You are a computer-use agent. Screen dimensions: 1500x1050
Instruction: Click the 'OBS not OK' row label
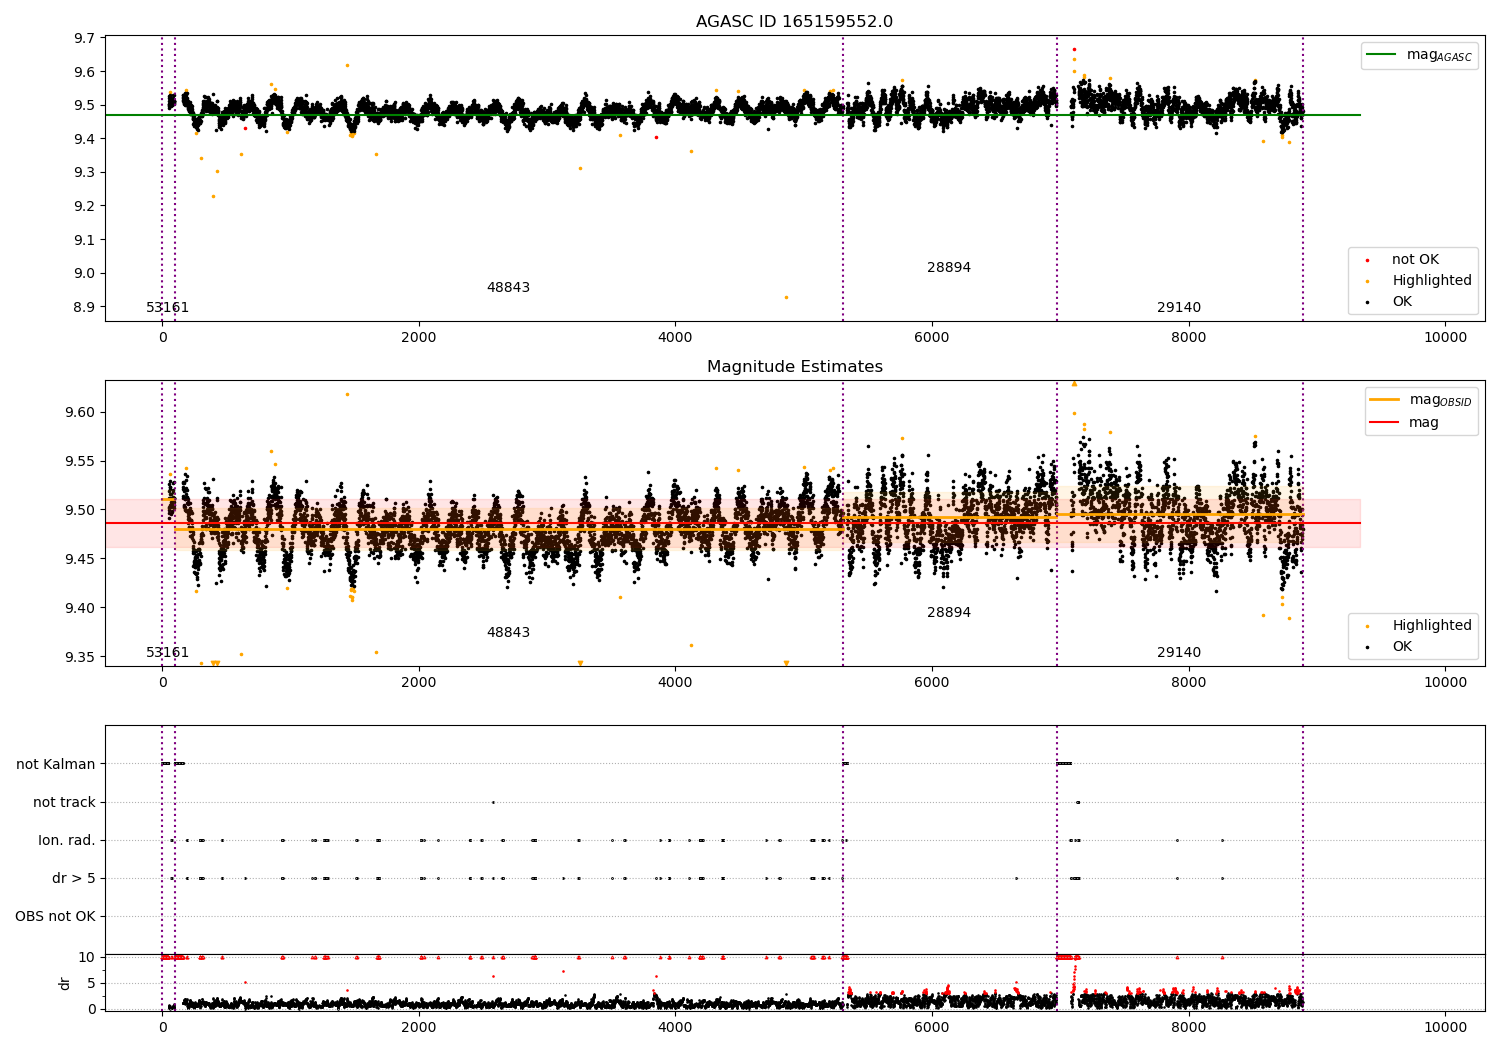(55, 917)
